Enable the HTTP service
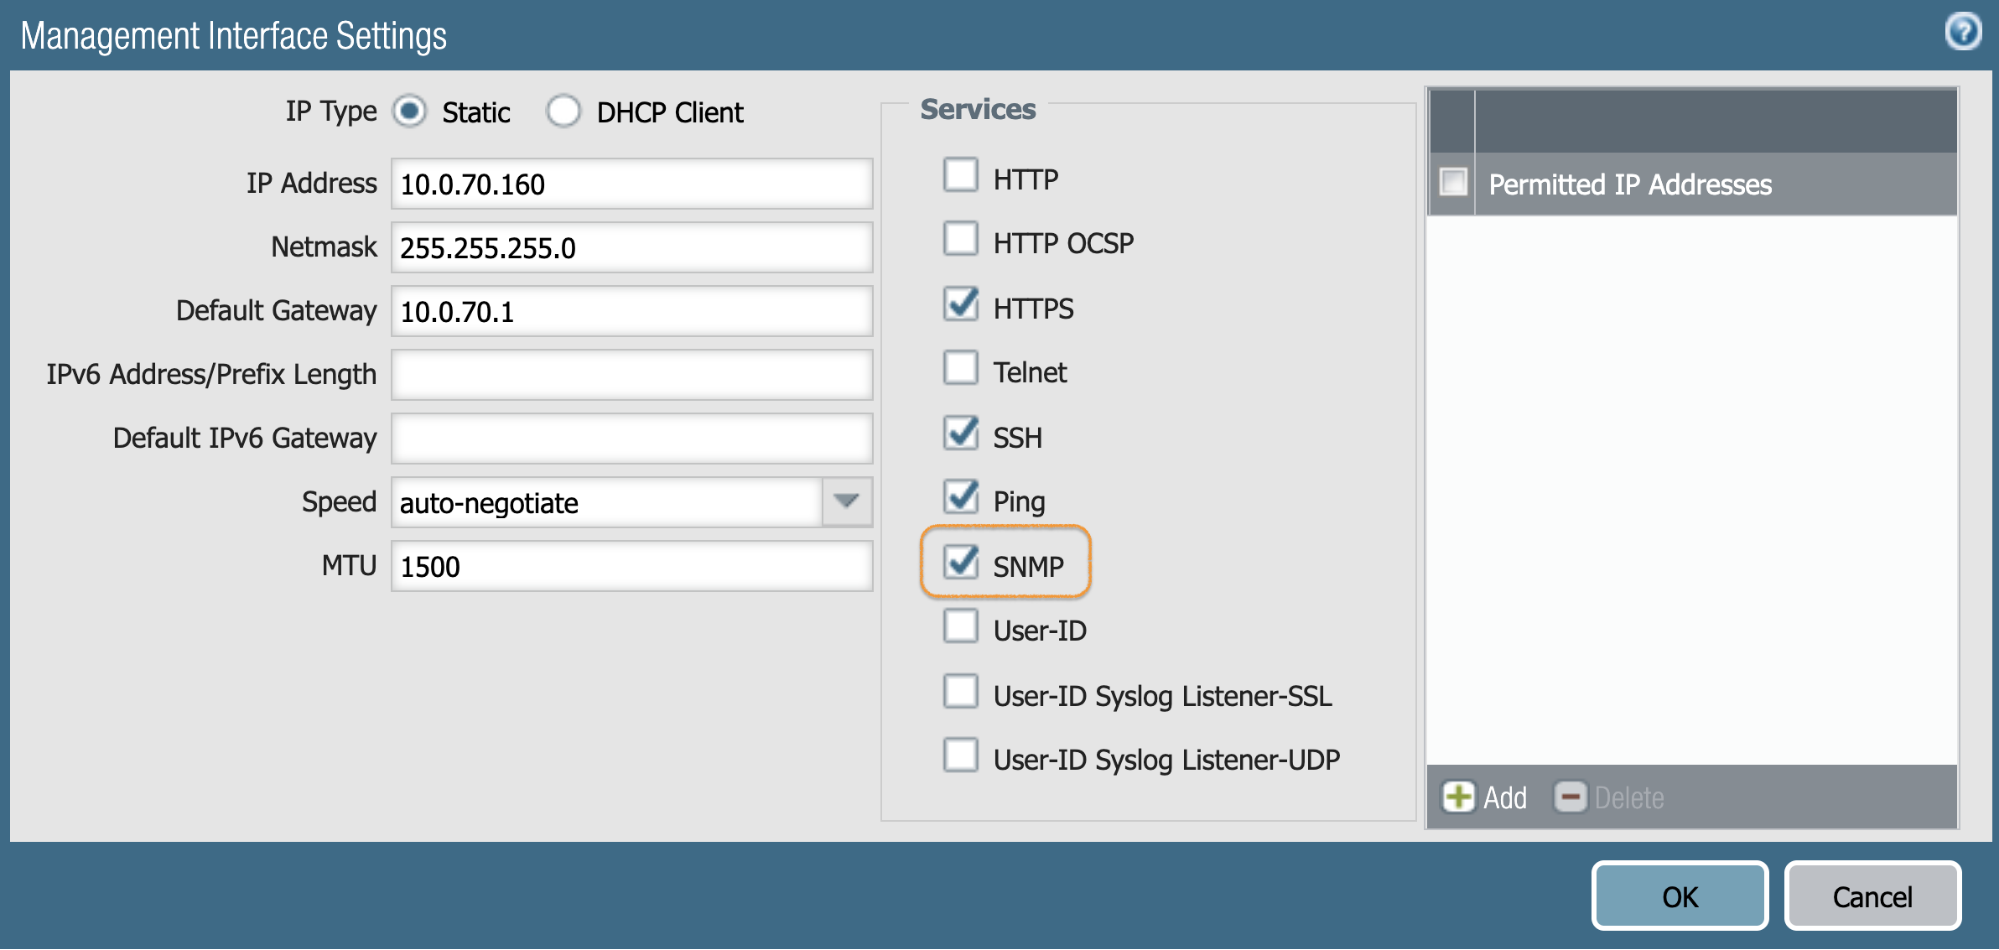The image size is (1999, 950). point(960,174)
